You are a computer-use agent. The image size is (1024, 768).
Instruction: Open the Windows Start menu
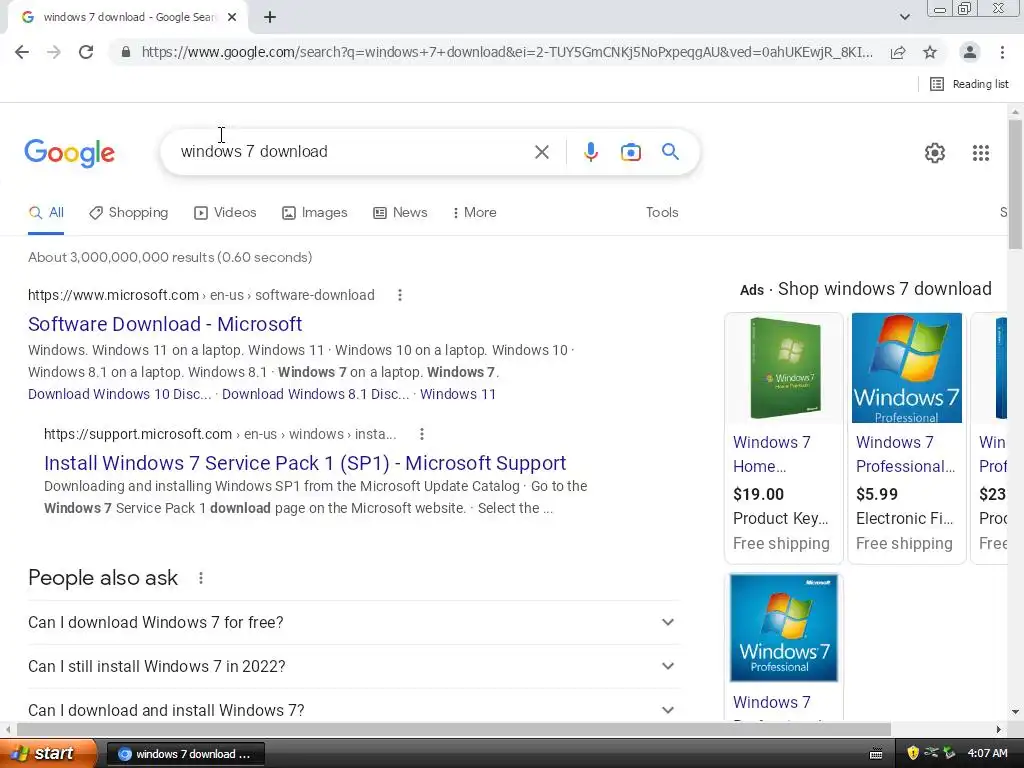click(48, 754)
